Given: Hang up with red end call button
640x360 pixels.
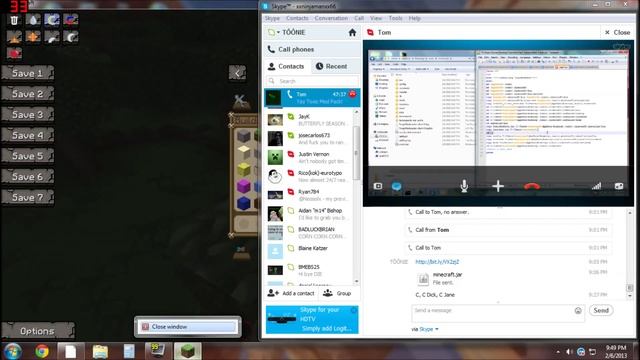Looking at the screenshot, I should tap(532, 187).
